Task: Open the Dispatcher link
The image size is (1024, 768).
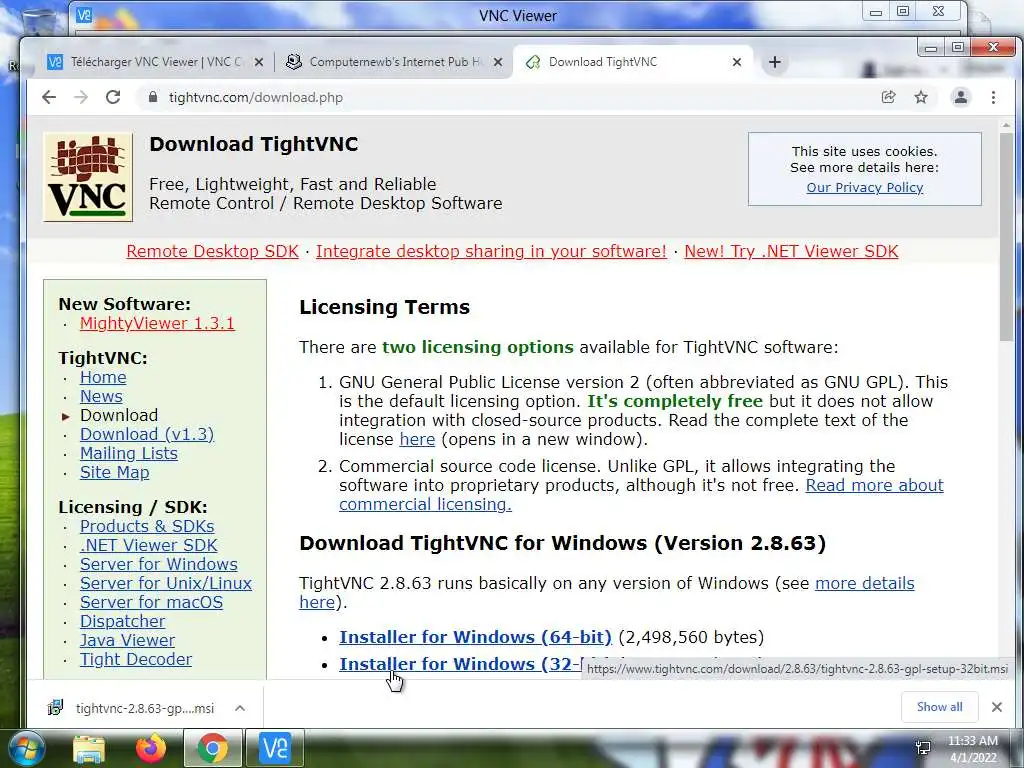Action: tap(122, 621)
